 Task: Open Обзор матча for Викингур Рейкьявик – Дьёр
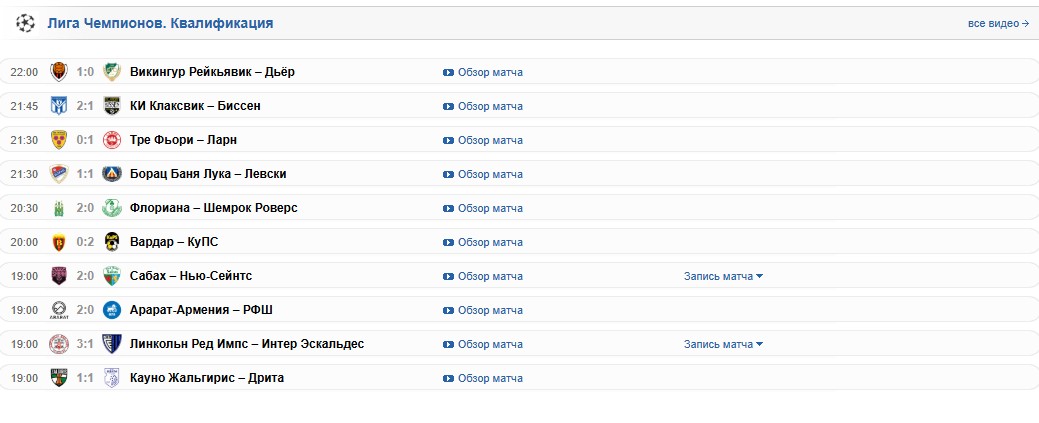490,72
